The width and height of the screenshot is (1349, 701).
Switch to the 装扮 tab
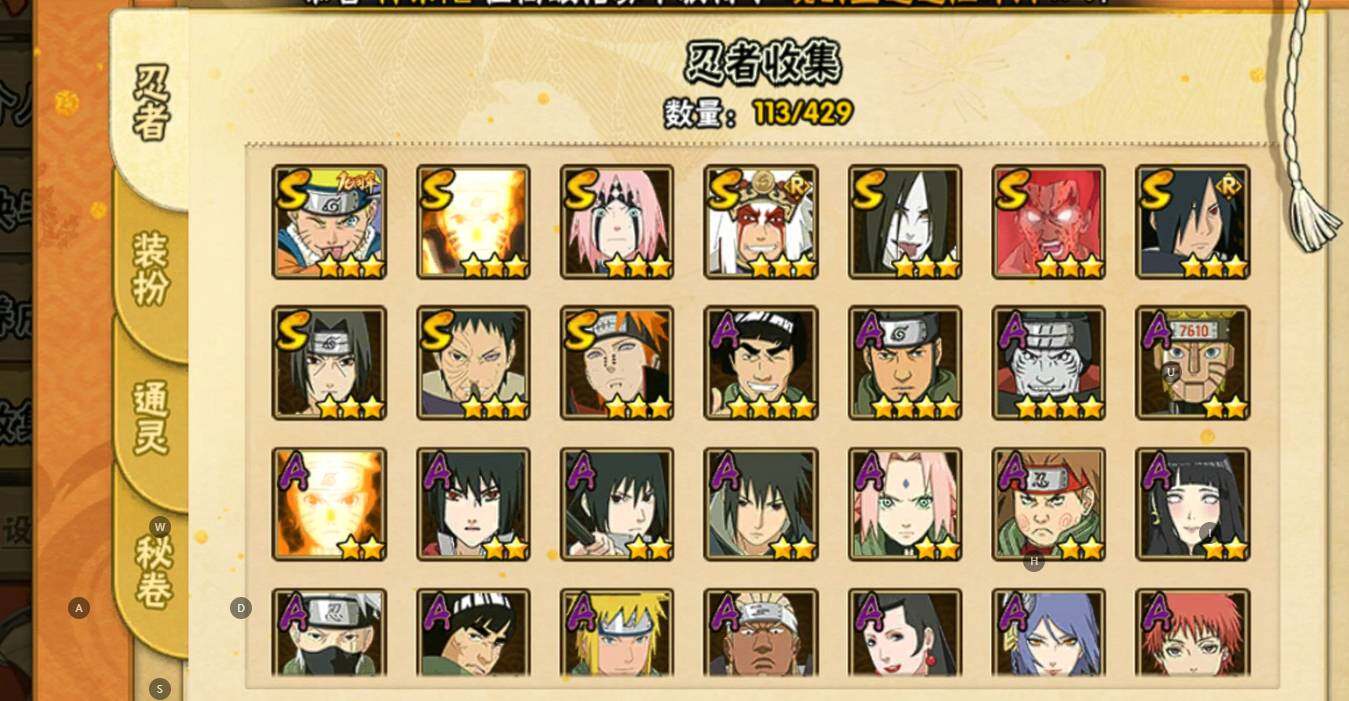click(x=151, y=269)
